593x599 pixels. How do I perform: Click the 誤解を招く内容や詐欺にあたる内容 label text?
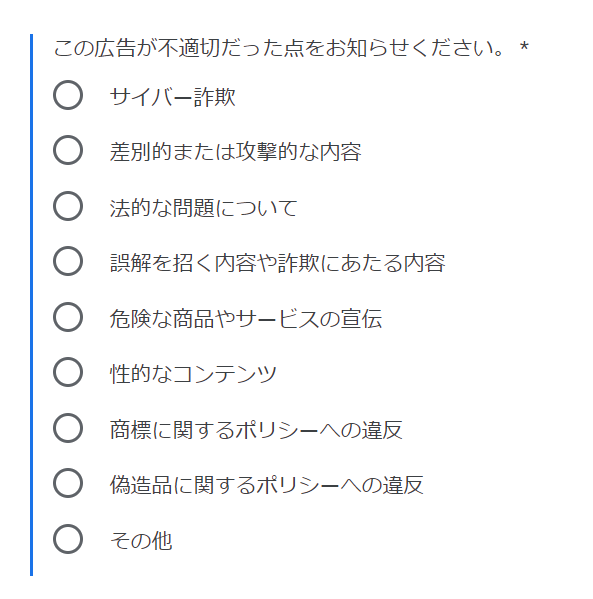277,263
